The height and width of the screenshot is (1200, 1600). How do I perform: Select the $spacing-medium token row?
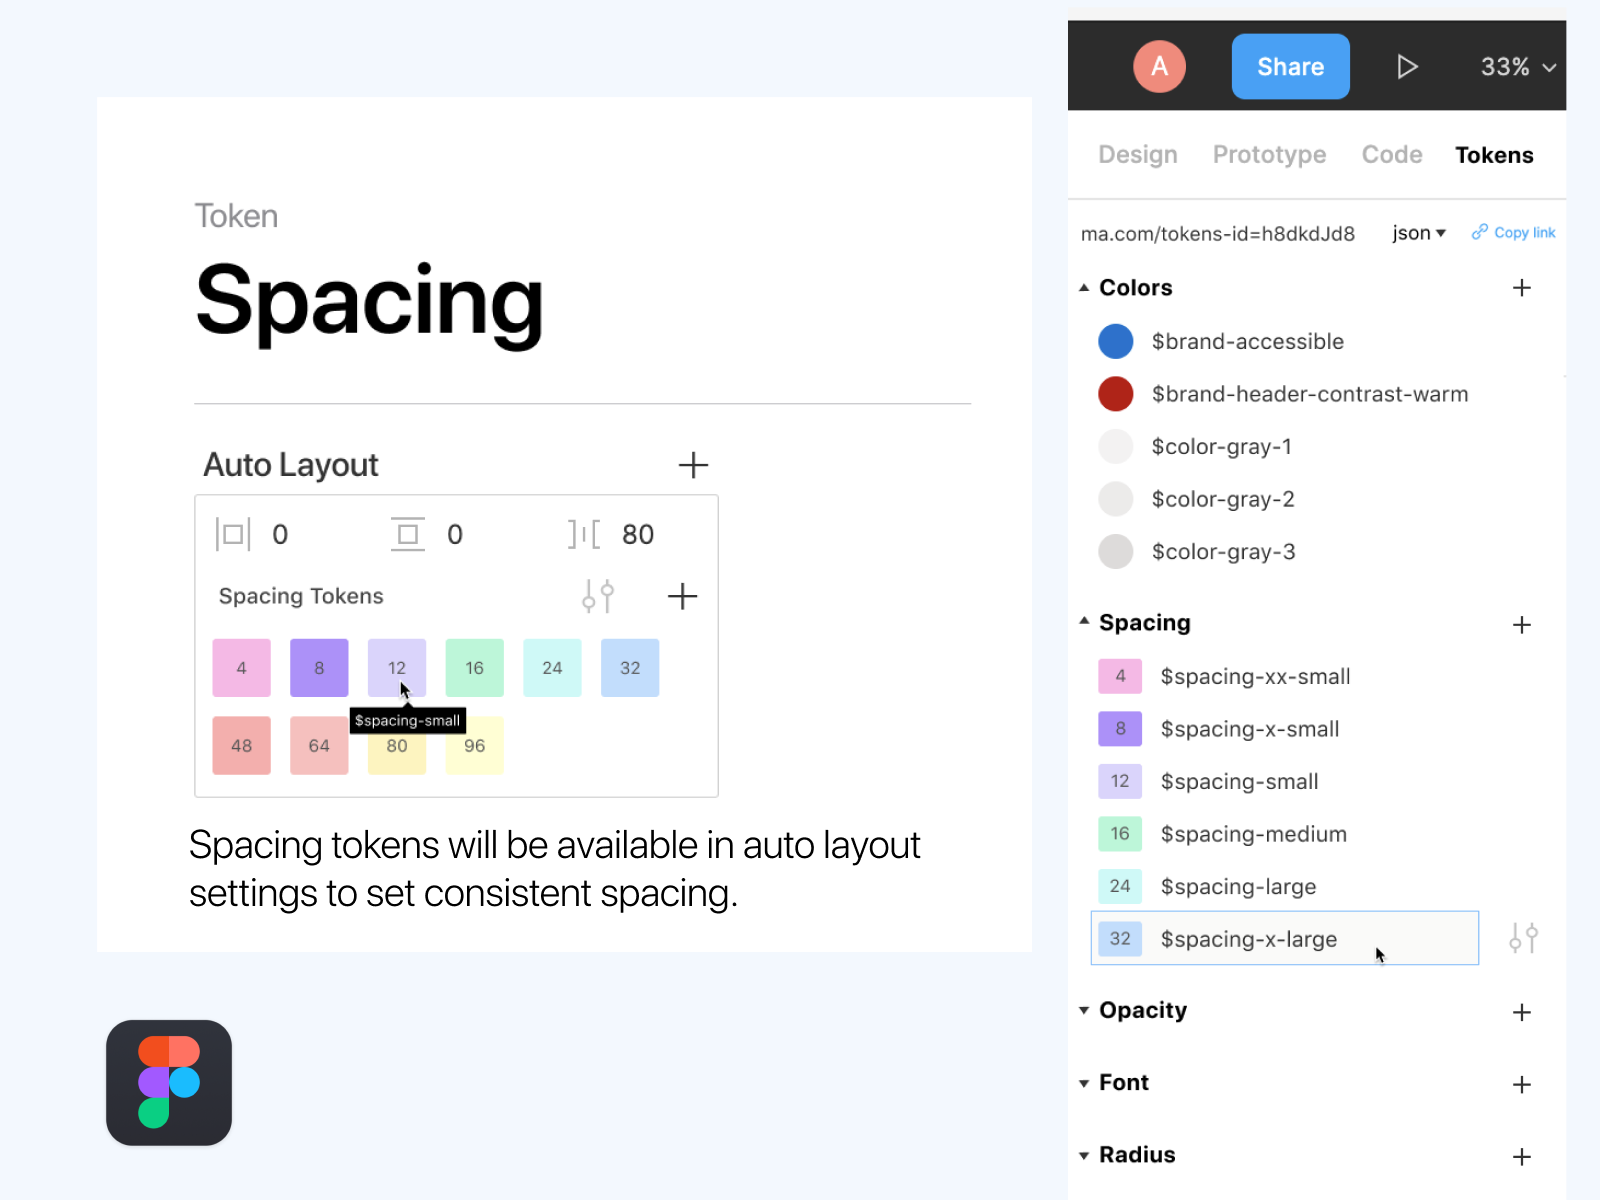(1254, 834)
